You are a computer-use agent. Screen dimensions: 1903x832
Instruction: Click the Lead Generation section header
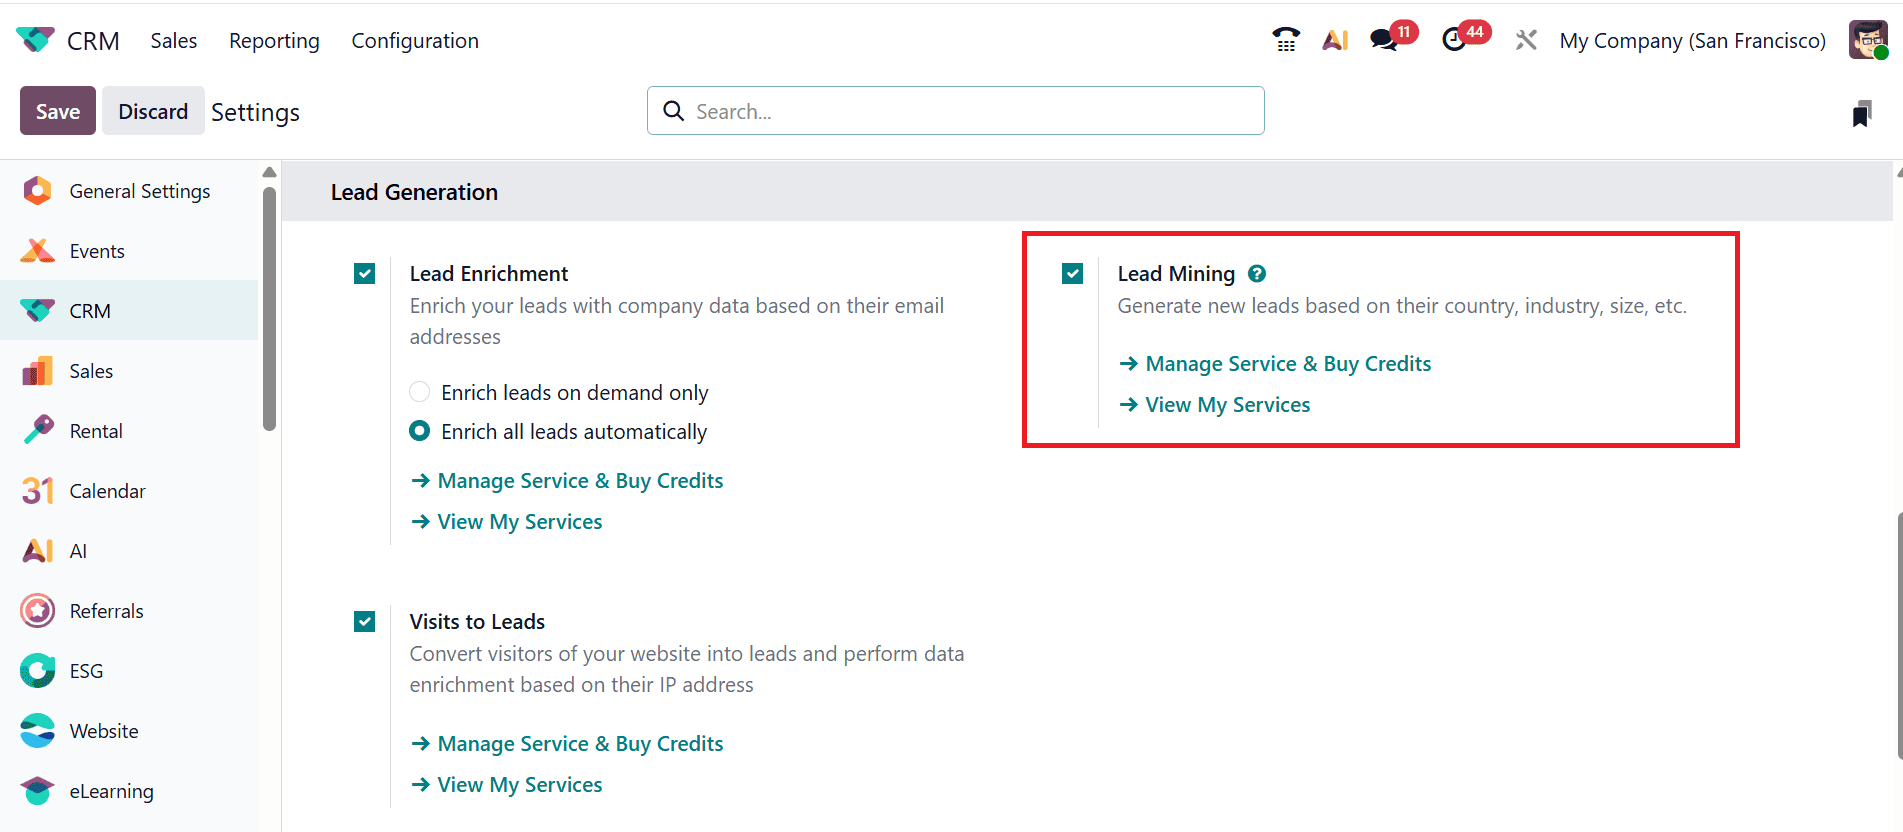click(x=414, y=192)
